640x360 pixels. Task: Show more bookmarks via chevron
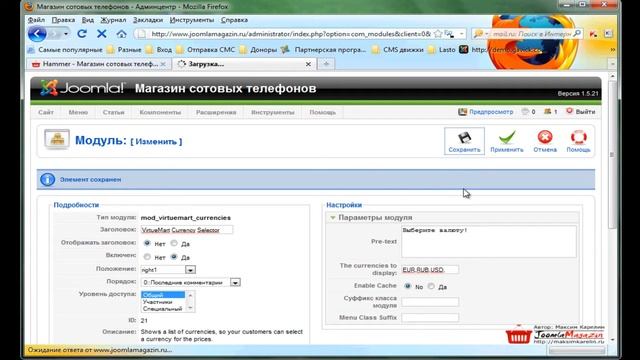point(612,49)
